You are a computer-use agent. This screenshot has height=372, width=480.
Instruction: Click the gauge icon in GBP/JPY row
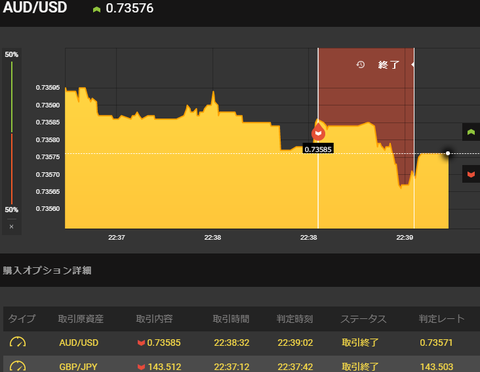18,366
